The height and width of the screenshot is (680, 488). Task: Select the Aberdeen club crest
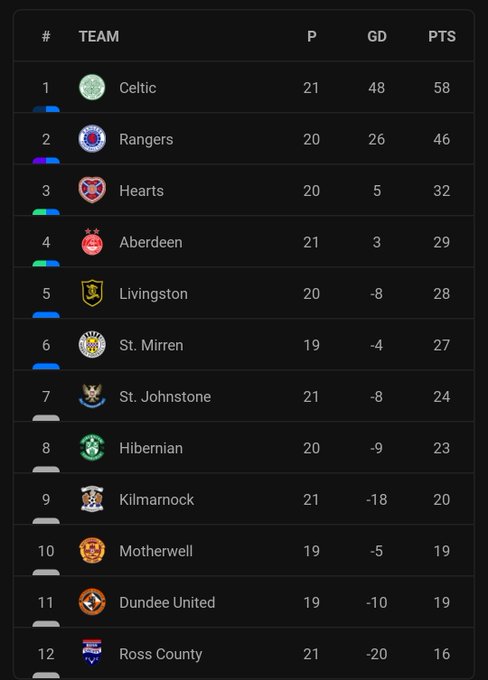(x=92, y=242)
